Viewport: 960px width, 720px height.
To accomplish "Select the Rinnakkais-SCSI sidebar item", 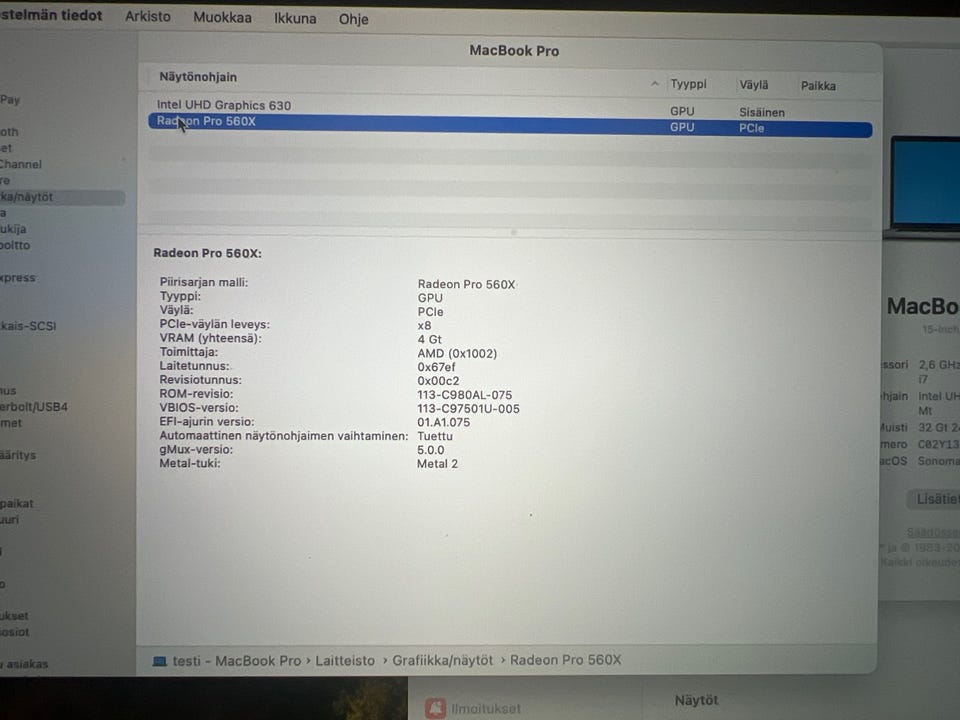I will click(28, 326).
